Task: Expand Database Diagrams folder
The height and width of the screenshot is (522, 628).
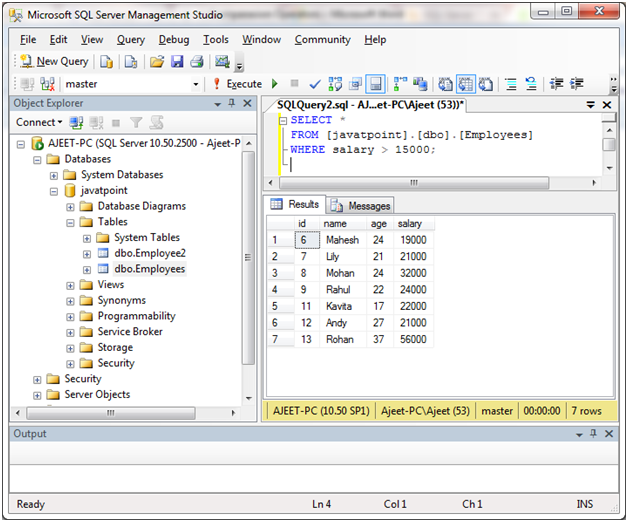Action: coord(70,207)
